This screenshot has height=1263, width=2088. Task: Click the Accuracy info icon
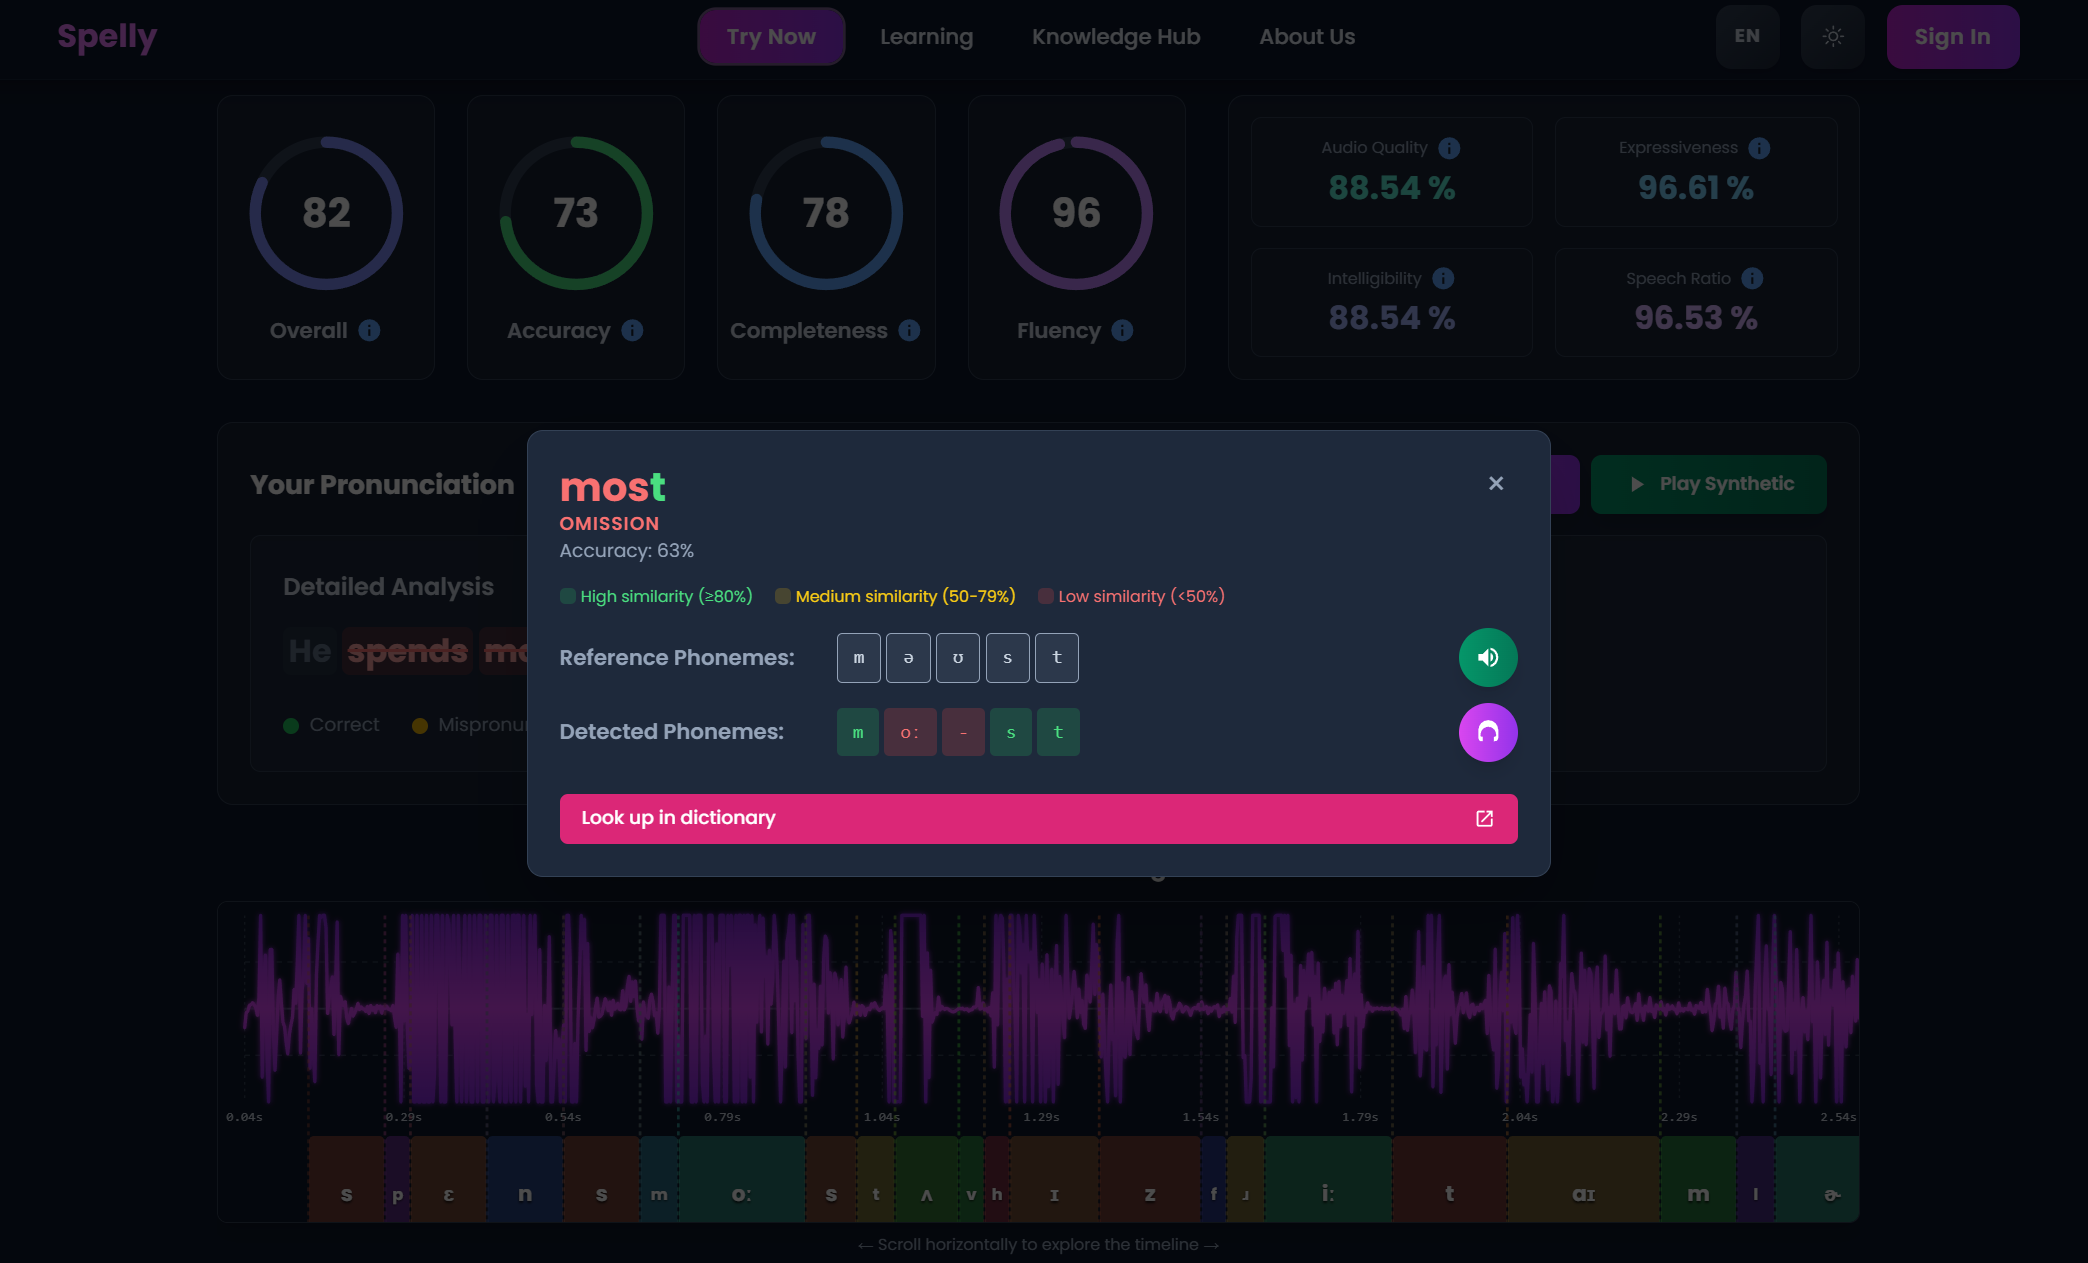click(x=632, y=330)
